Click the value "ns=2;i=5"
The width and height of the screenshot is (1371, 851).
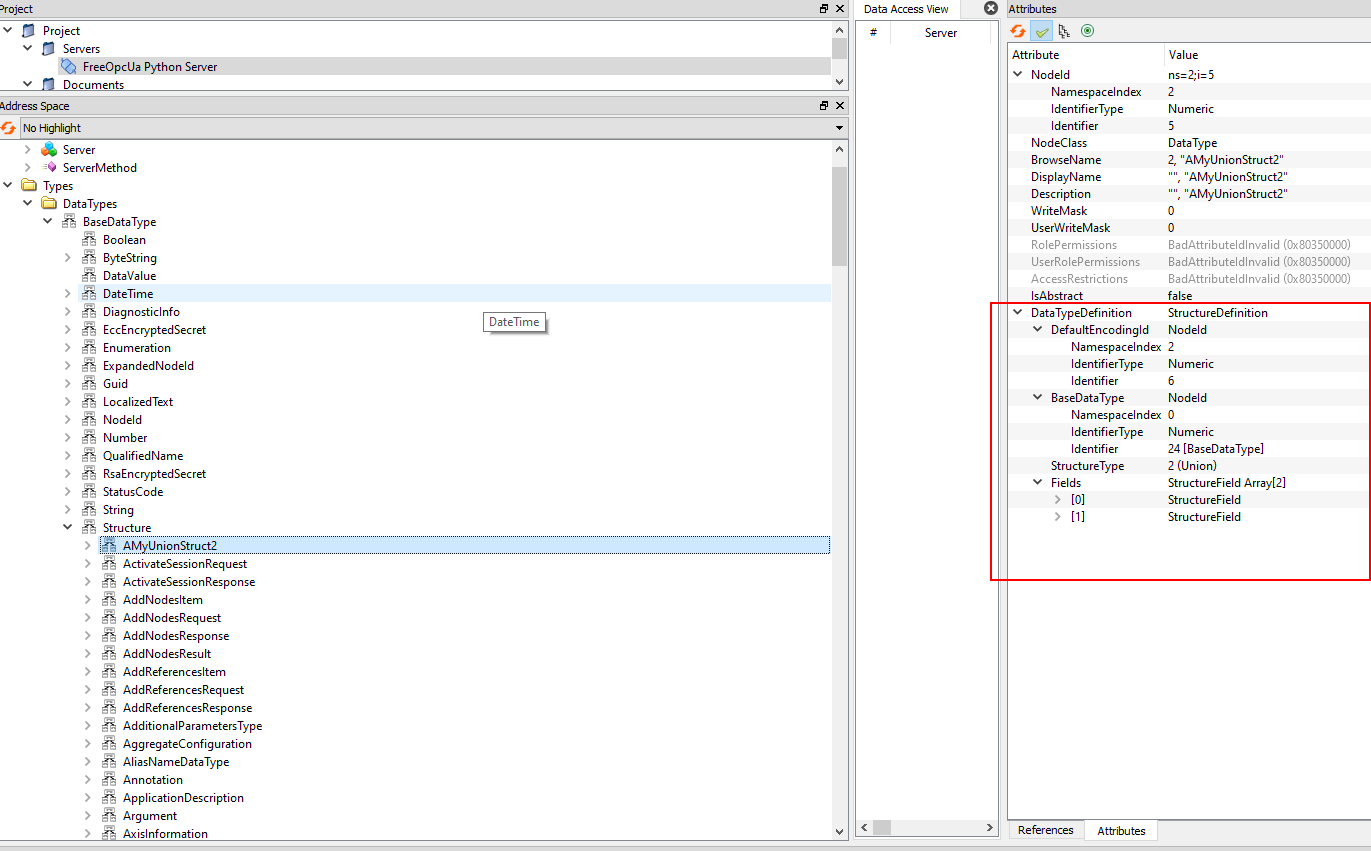click(1191, 75)
